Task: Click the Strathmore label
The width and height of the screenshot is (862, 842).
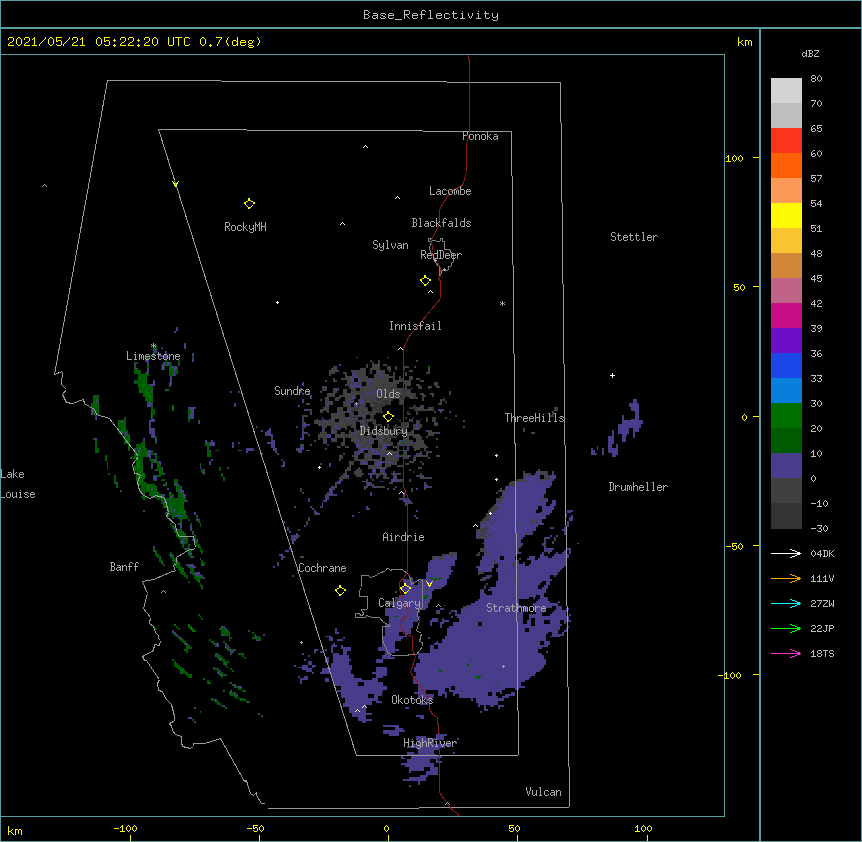Action: tap(516, 608)
